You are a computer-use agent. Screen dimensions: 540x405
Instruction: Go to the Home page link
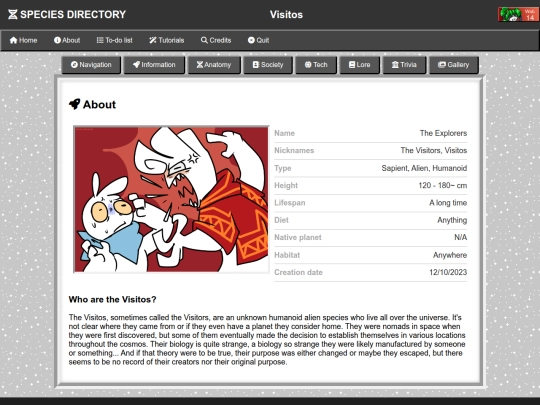[23, 40]
